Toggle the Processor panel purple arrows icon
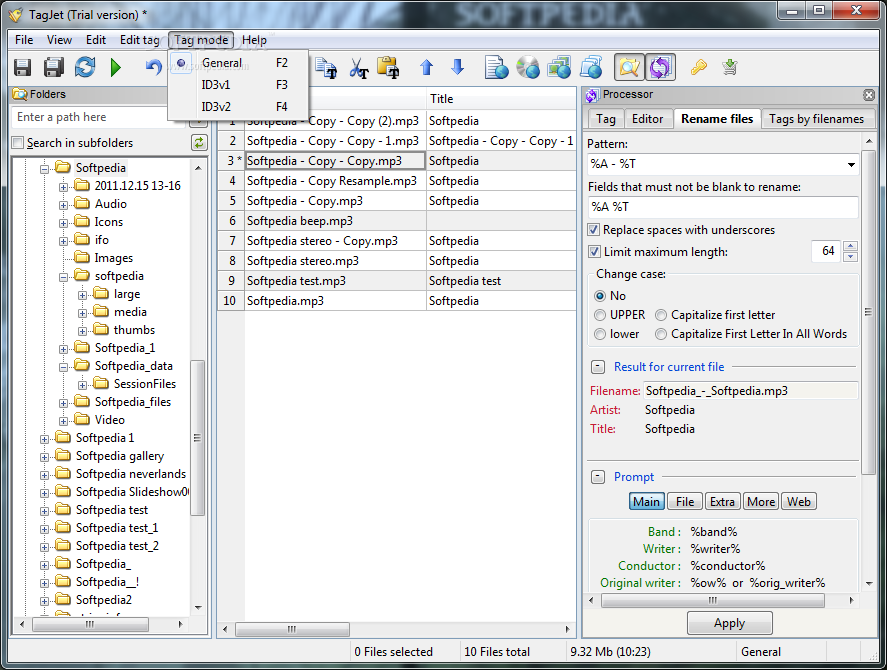The width and height of the screenshot is (887, 670). click(660, 67)
